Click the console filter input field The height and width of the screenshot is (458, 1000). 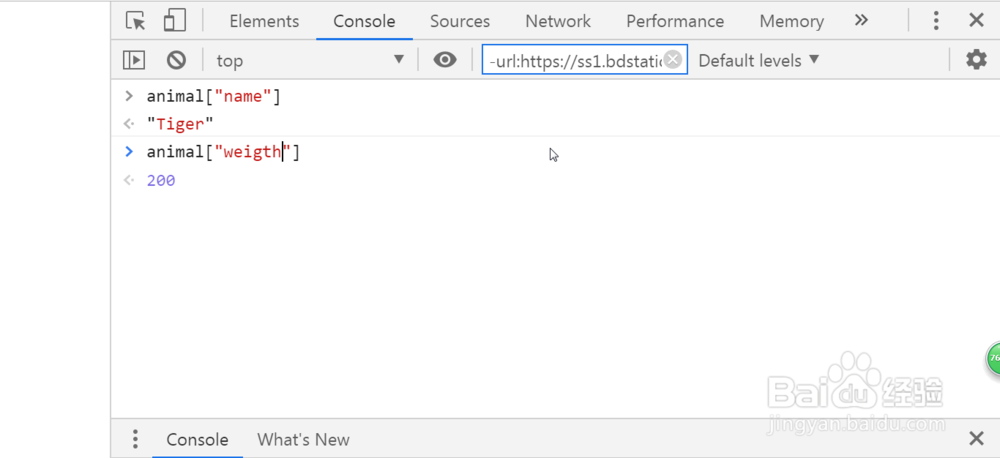coord(575,60)
